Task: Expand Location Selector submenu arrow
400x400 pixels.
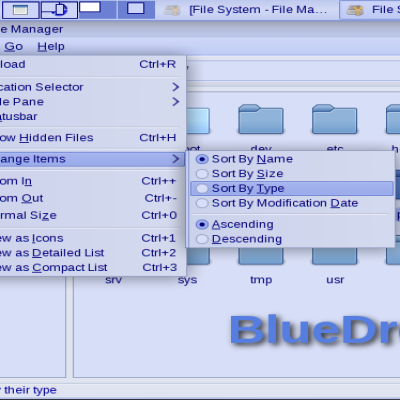Action: [176, 87]
